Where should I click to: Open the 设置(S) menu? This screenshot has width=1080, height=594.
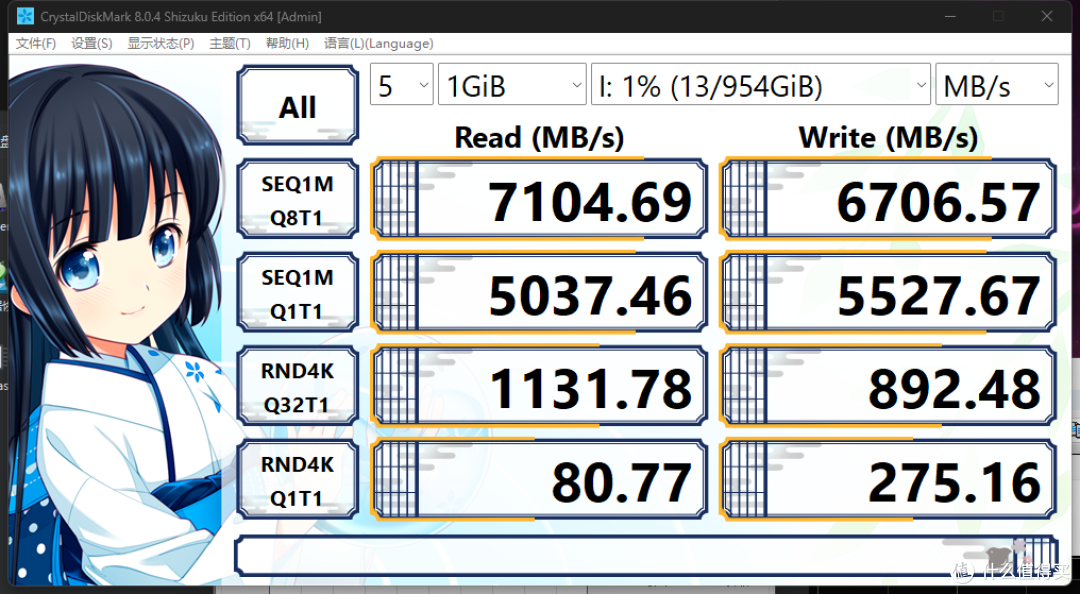click(x=92, y=43)
